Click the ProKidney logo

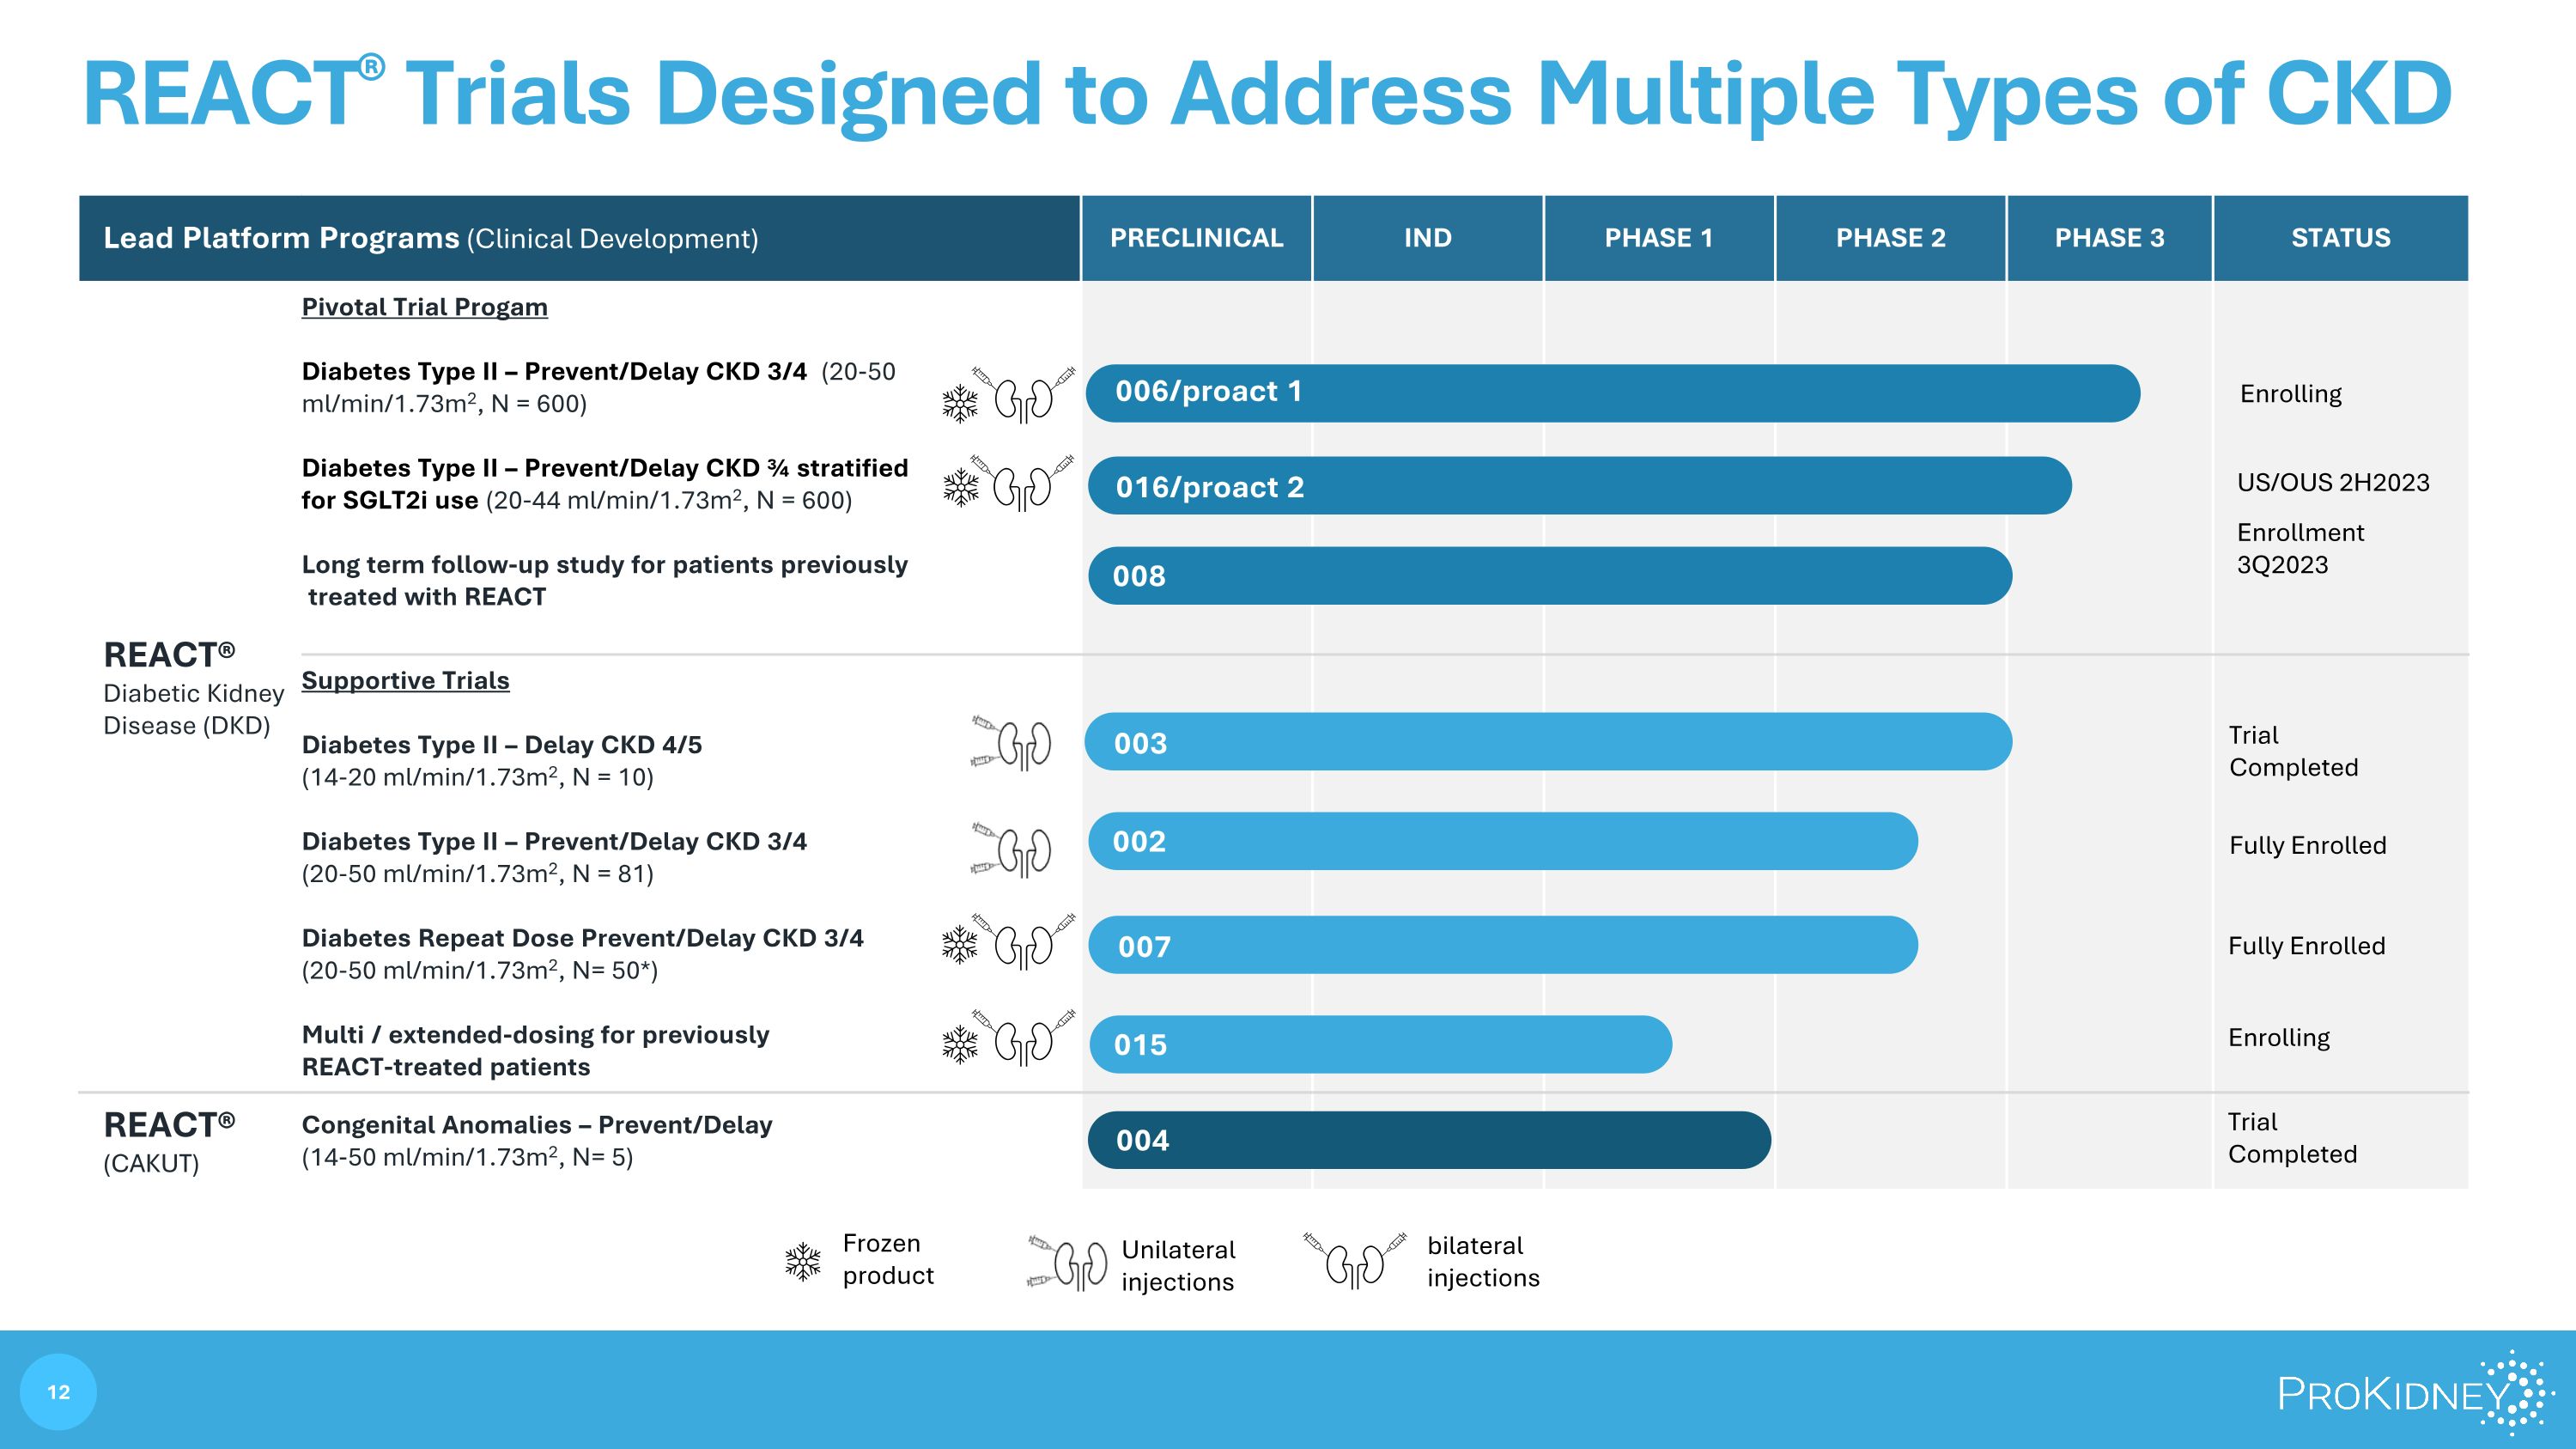click(2416, 1392)
